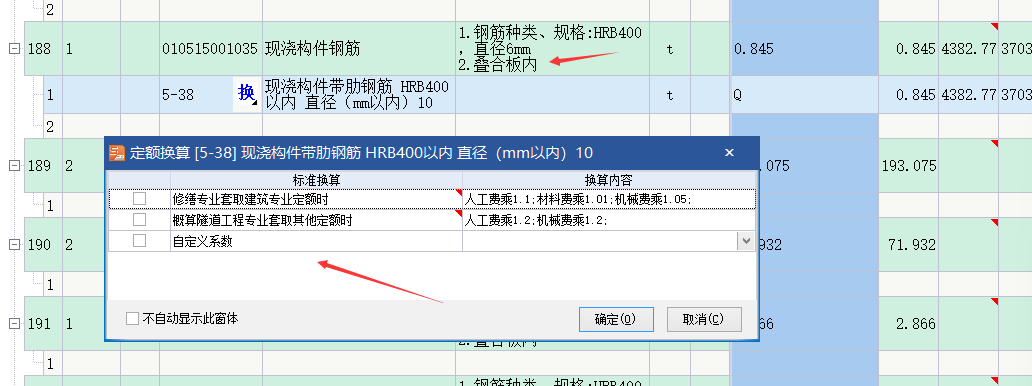Click the app icon in the 定额换算 dialog title
The height and width of the screenshot is (386, 1032).
click(116, 153)
